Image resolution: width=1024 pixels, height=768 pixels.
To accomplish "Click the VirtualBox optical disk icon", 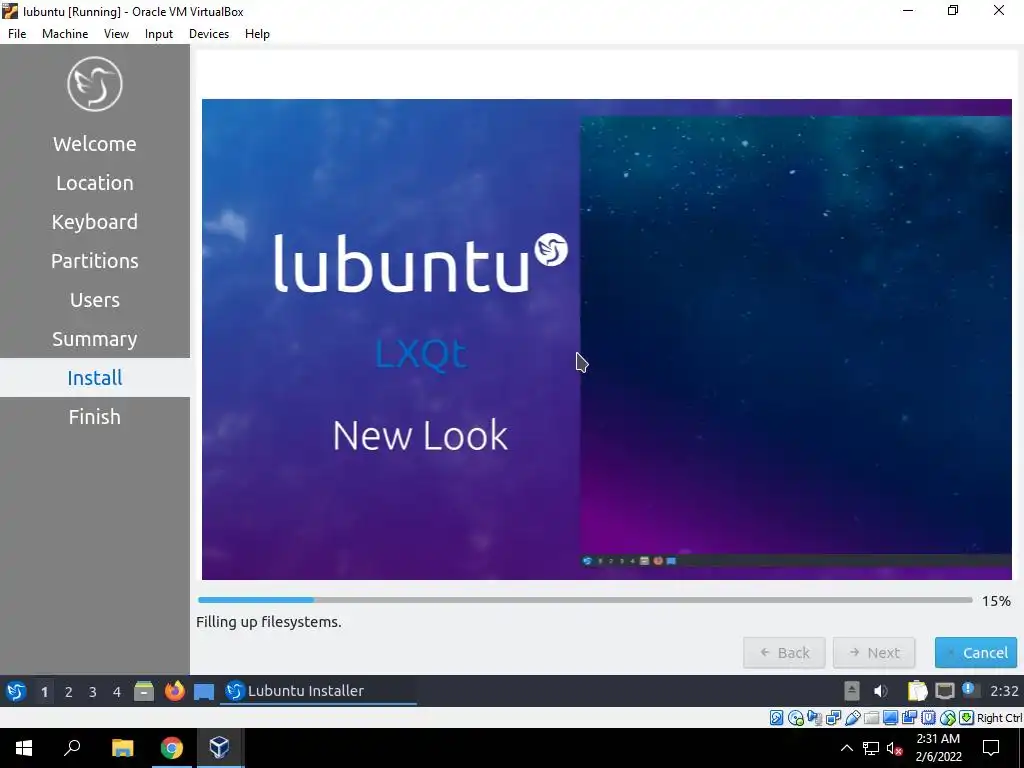I will pyautogui.click(x=795, y=718).
